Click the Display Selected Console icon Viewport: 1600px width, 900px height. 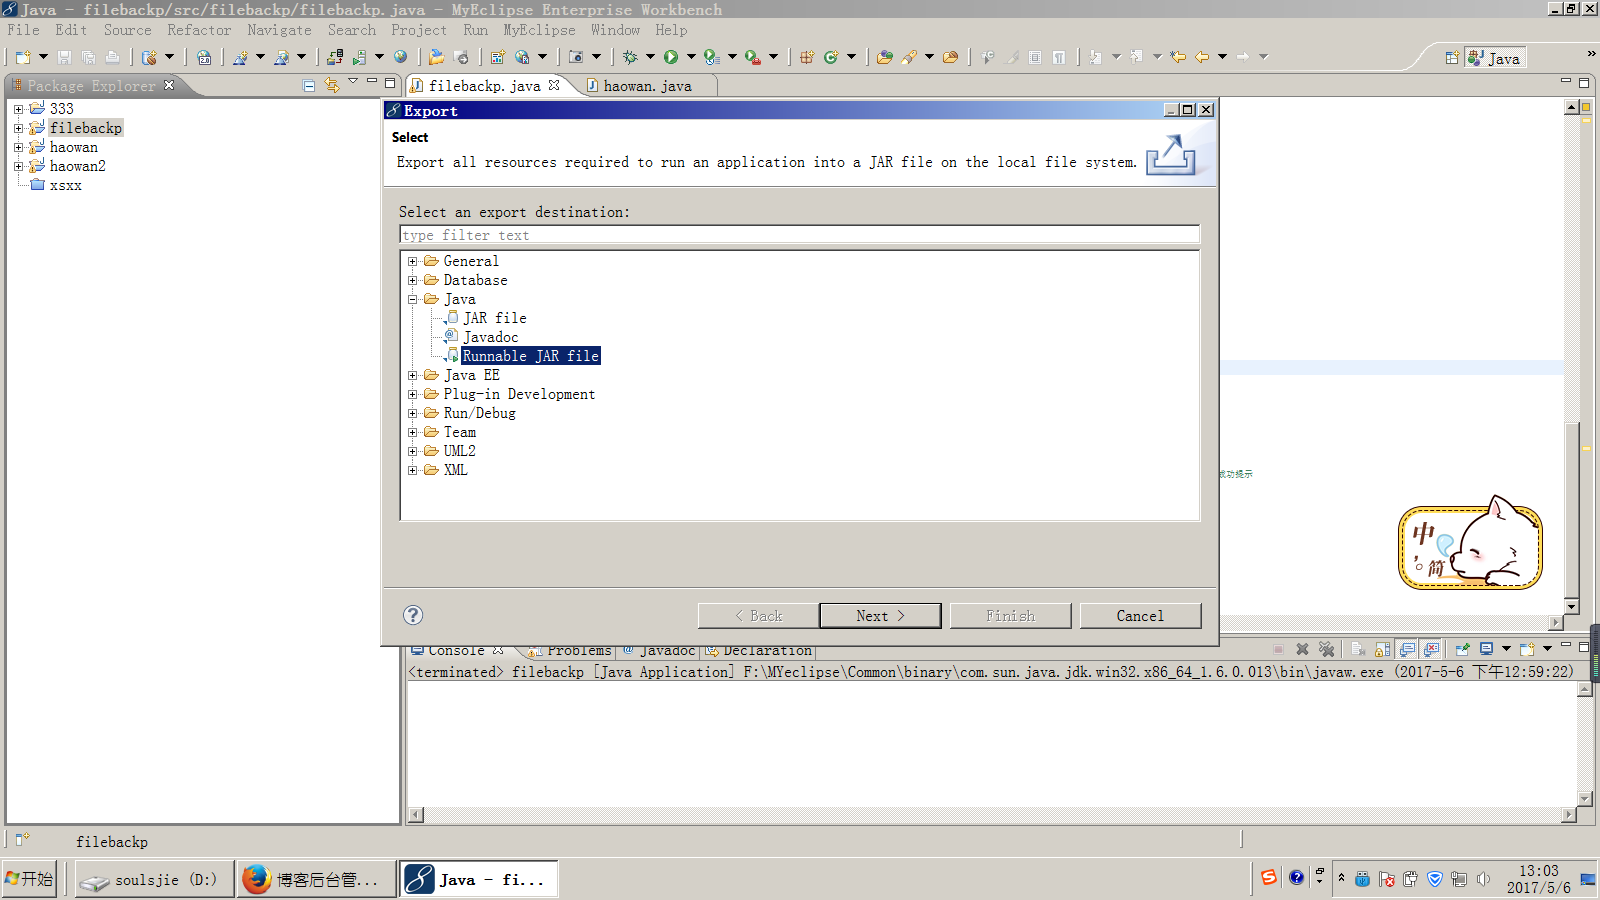coord(1487,649)
